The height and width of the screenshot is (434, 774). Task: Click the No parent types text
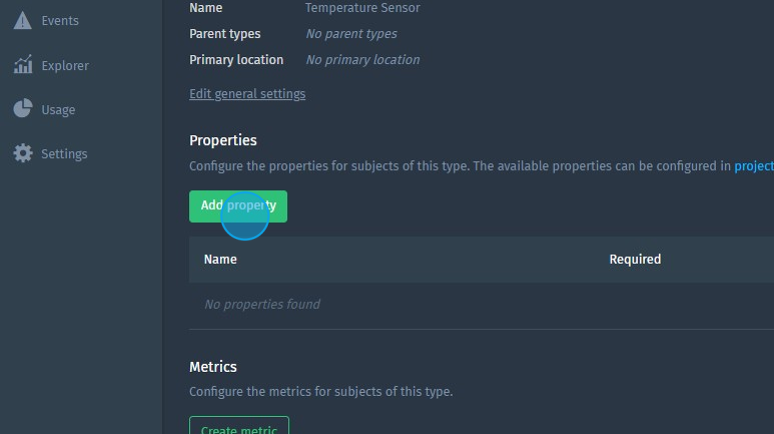pyautogui.click(x=351, y=34)
